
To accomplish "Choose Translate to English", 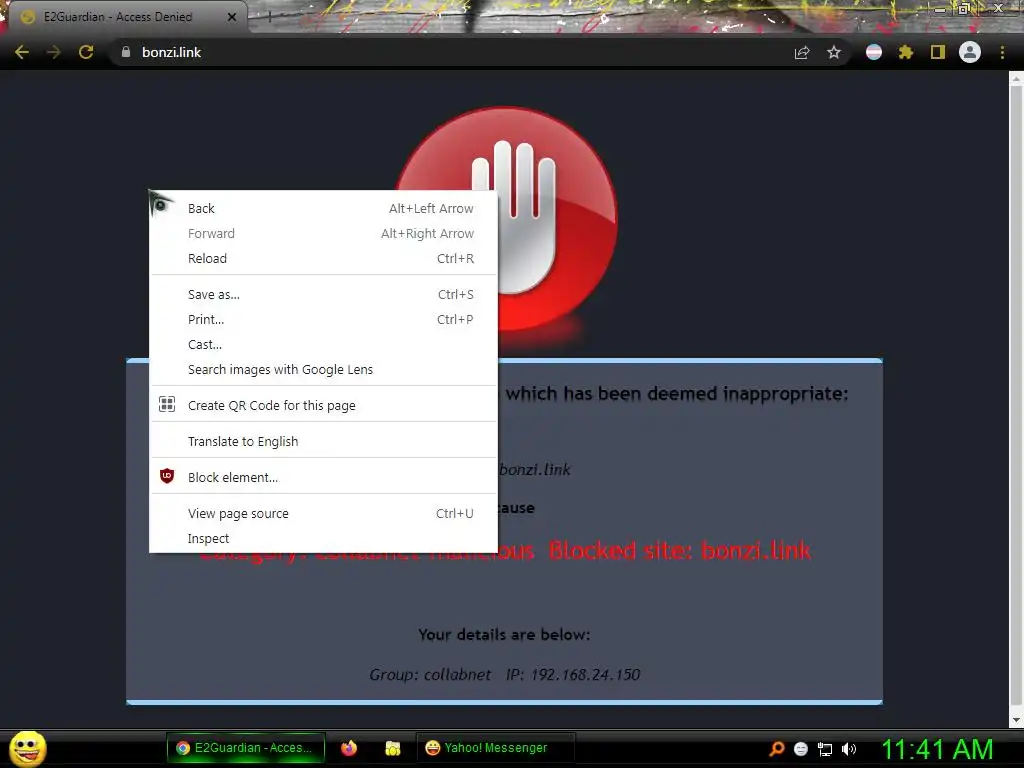I will (x=323, y=441).
